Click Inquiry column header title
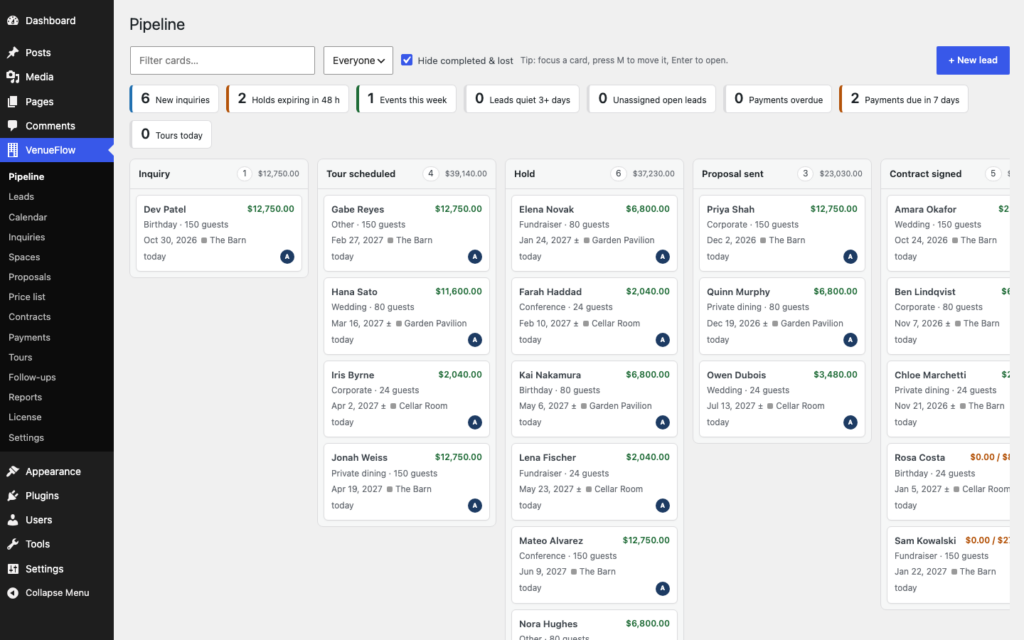1024x640 pixels. [x=154, y=174]
